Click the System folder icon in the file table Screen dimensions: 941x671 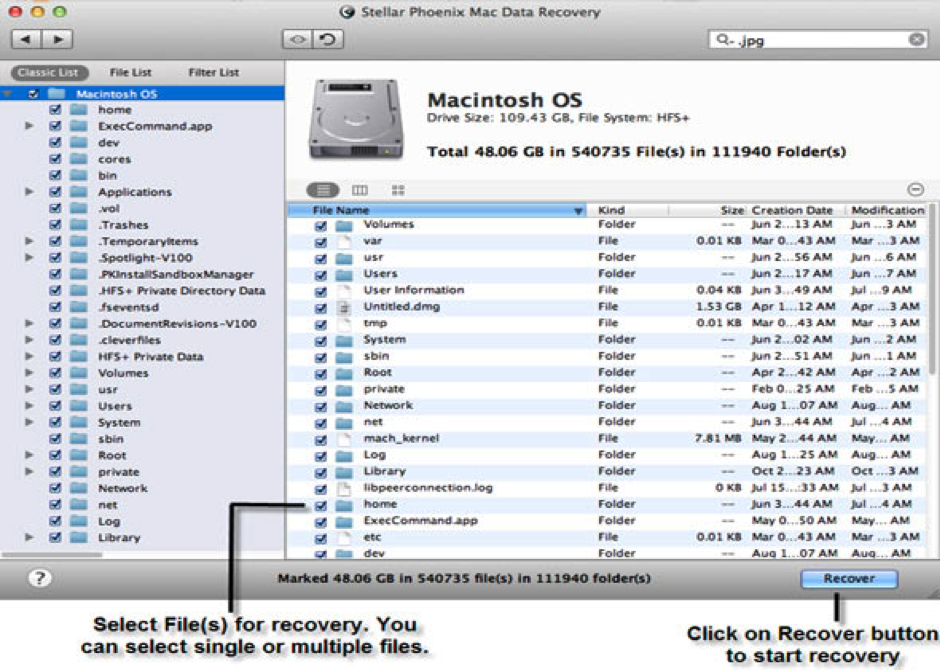pyautogui.click(x=344, y=340)
